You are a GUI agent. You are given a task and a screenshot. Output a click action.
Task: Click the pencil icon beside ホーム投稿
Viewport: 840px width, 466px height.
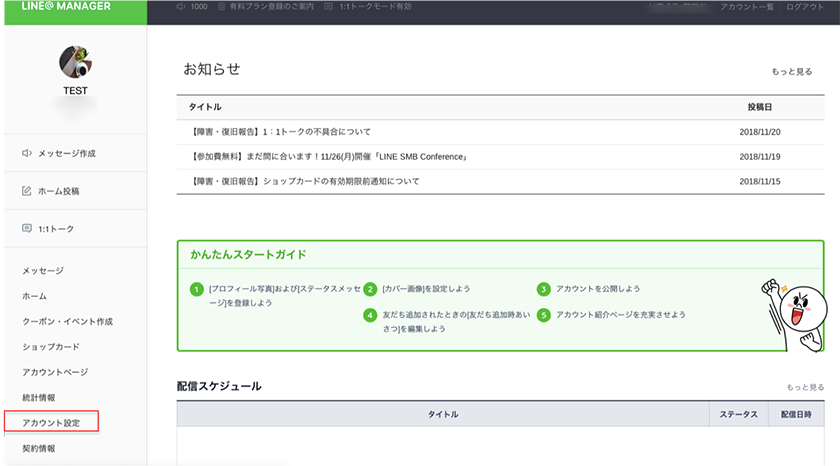27,191
